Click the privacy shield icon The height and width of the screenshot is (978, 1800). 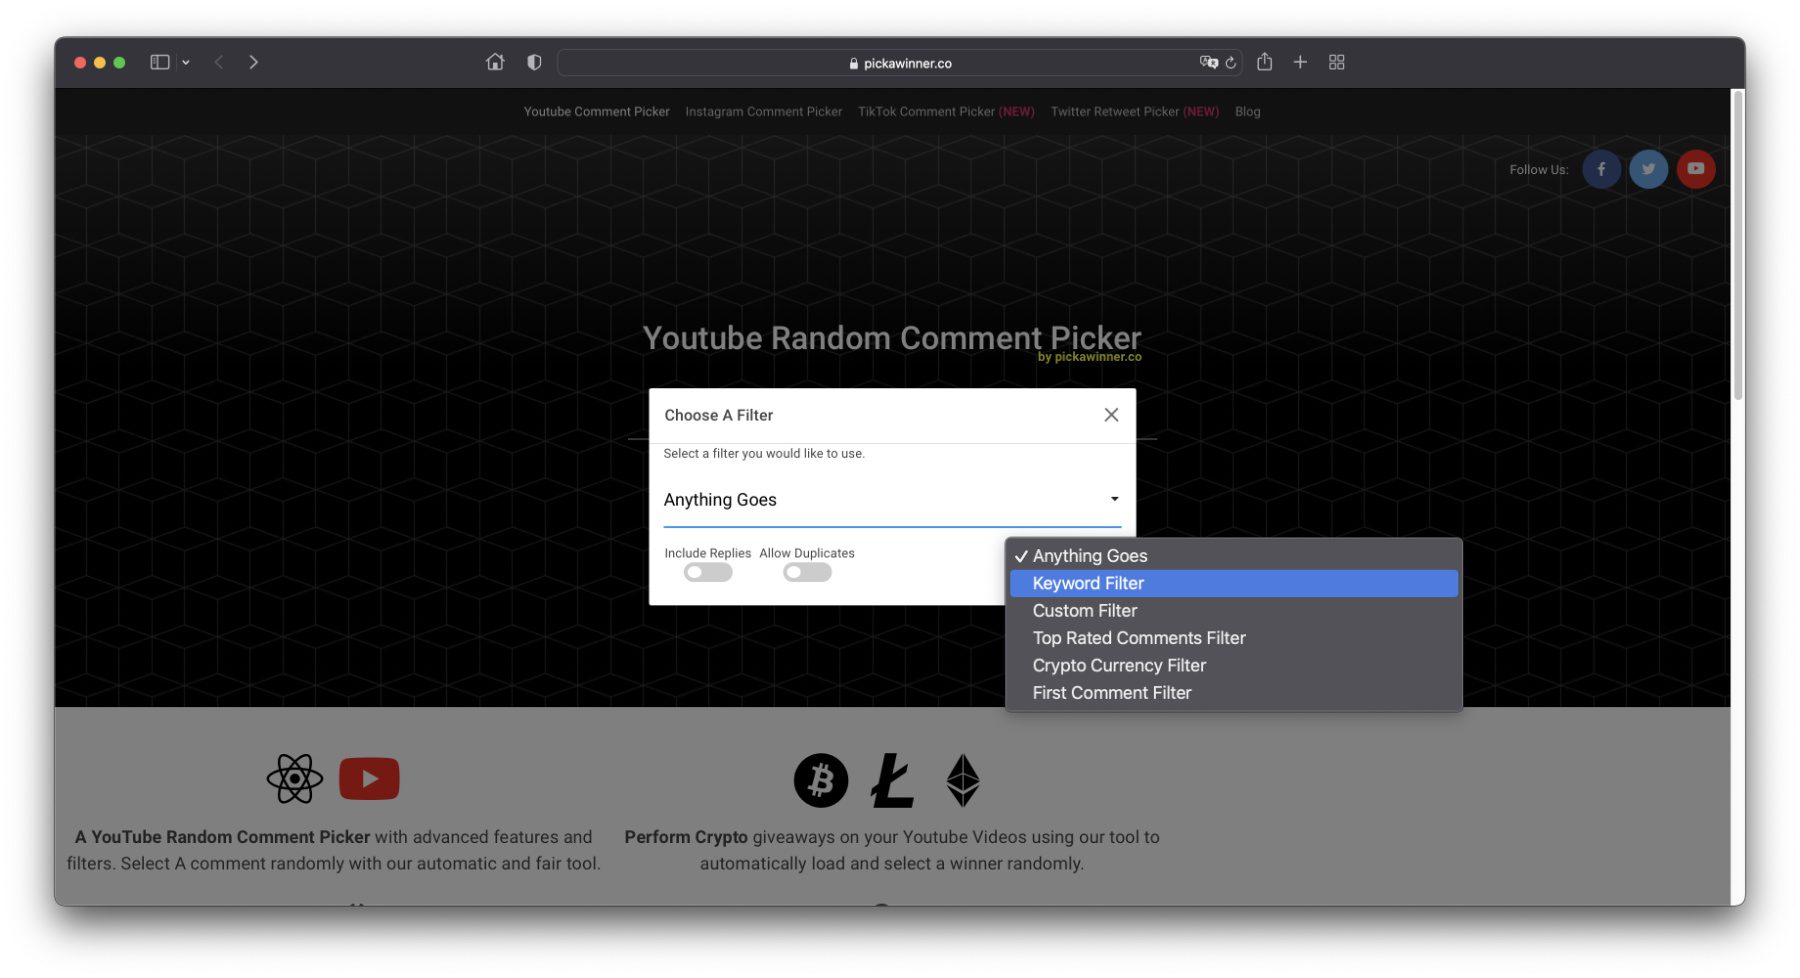pyautogui.click(x=534, y=62)
